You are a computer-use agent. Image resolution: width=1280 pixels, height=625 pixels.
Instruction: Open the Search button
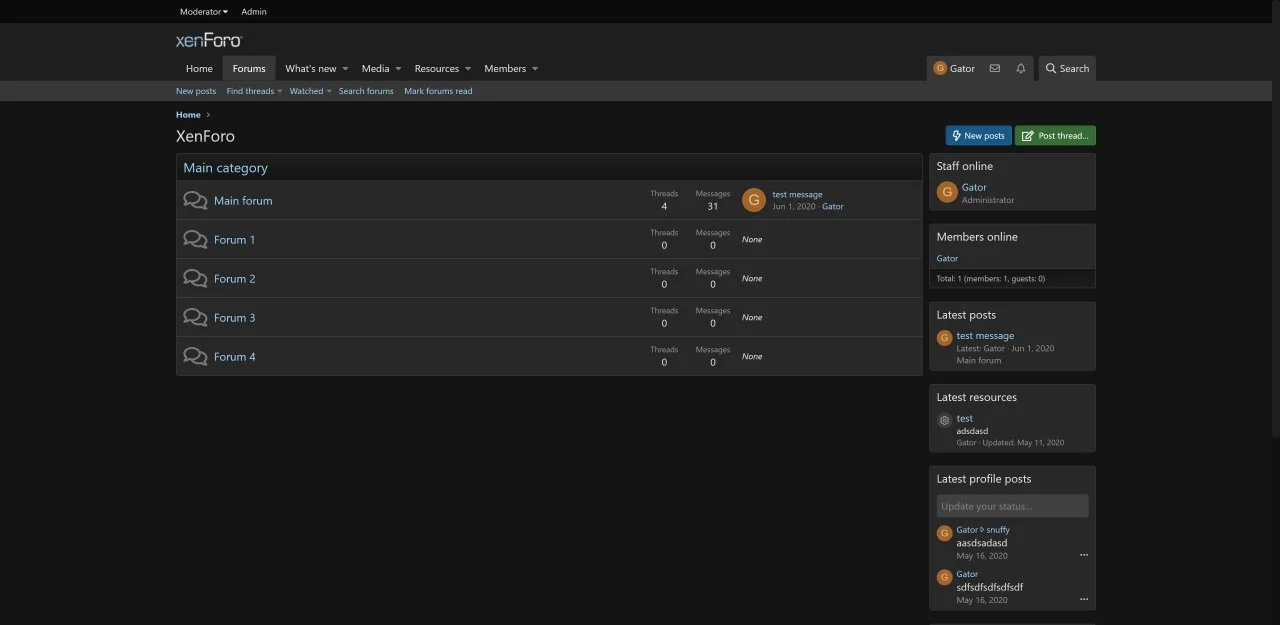[x=1067, y=69]
